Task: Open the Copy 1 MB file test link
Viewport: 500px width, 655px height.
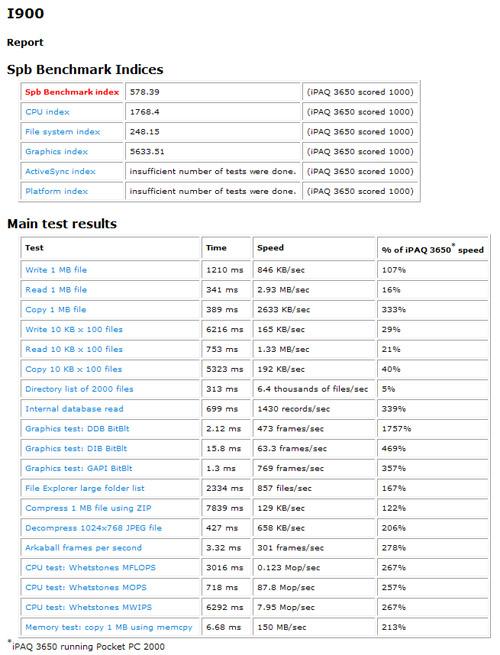Action: point(56,310)
